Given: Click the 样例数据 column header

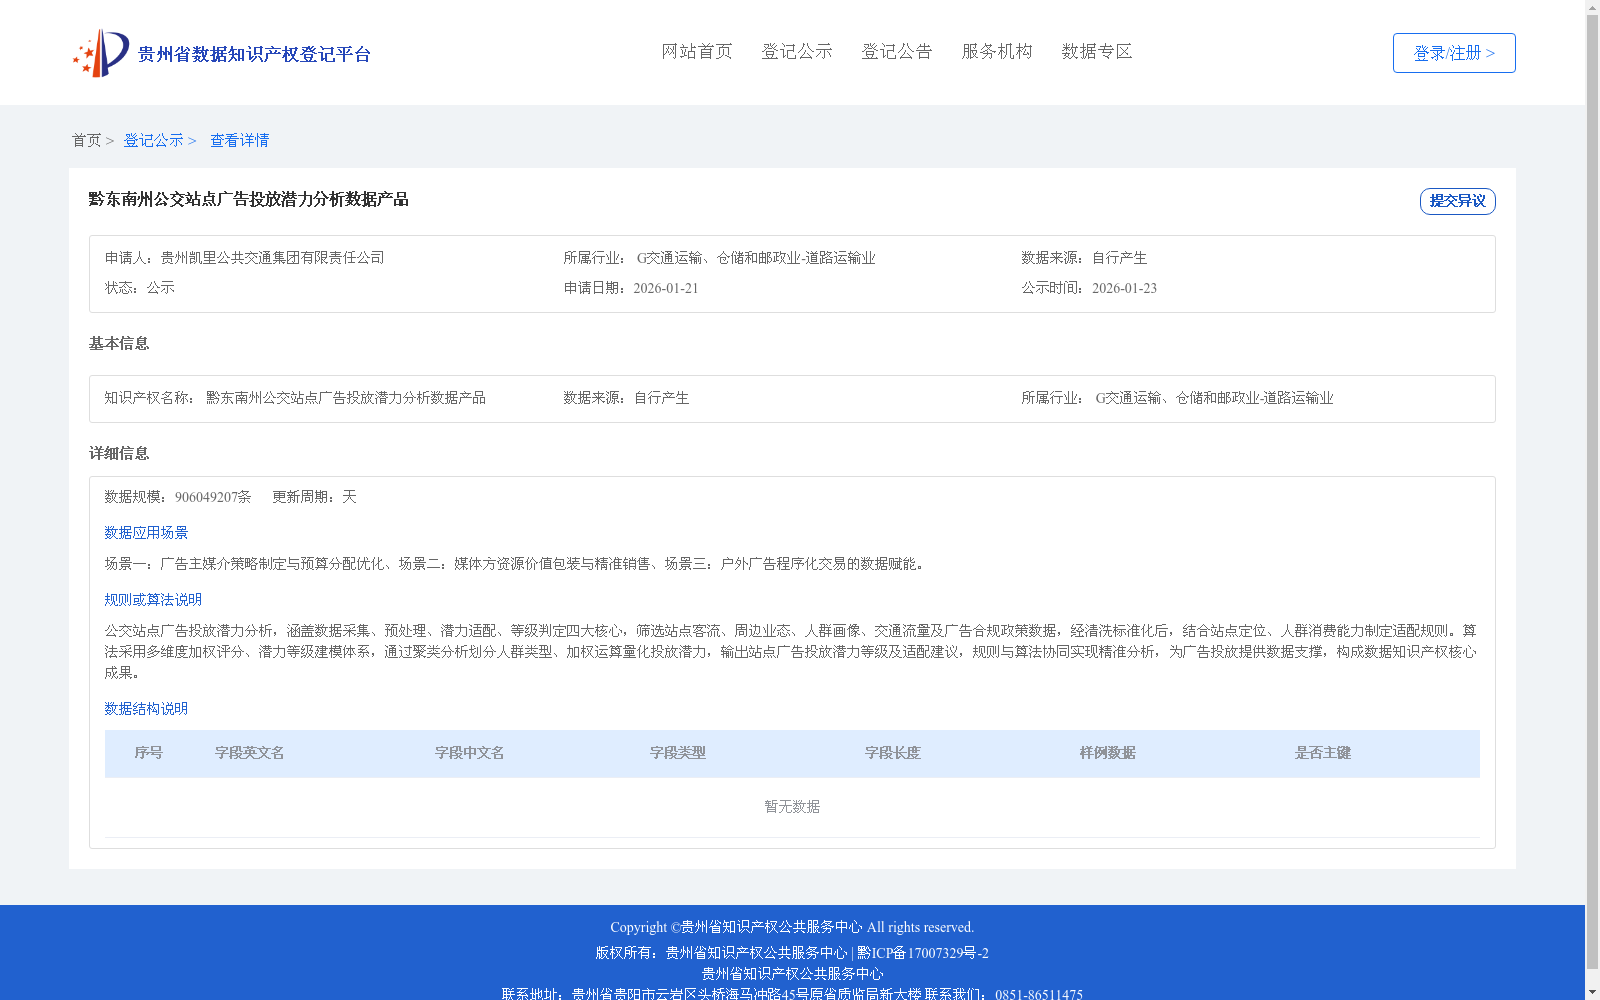Looking at the screenshot, I should [x=1108, y=753].
